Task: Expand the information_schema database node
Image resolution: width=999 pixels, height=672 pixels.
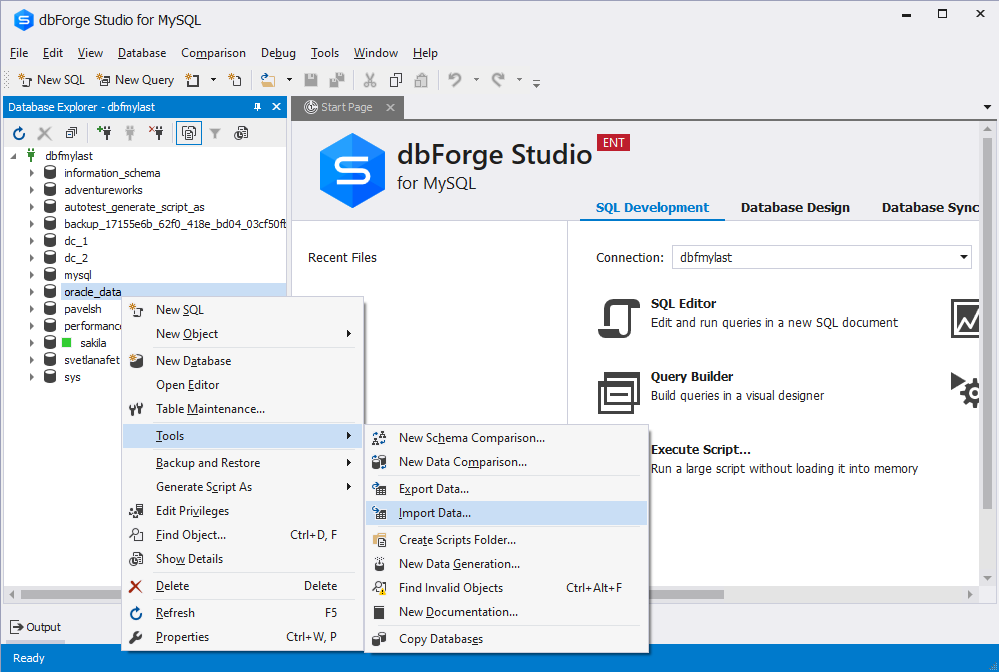Action: [32, 173]
